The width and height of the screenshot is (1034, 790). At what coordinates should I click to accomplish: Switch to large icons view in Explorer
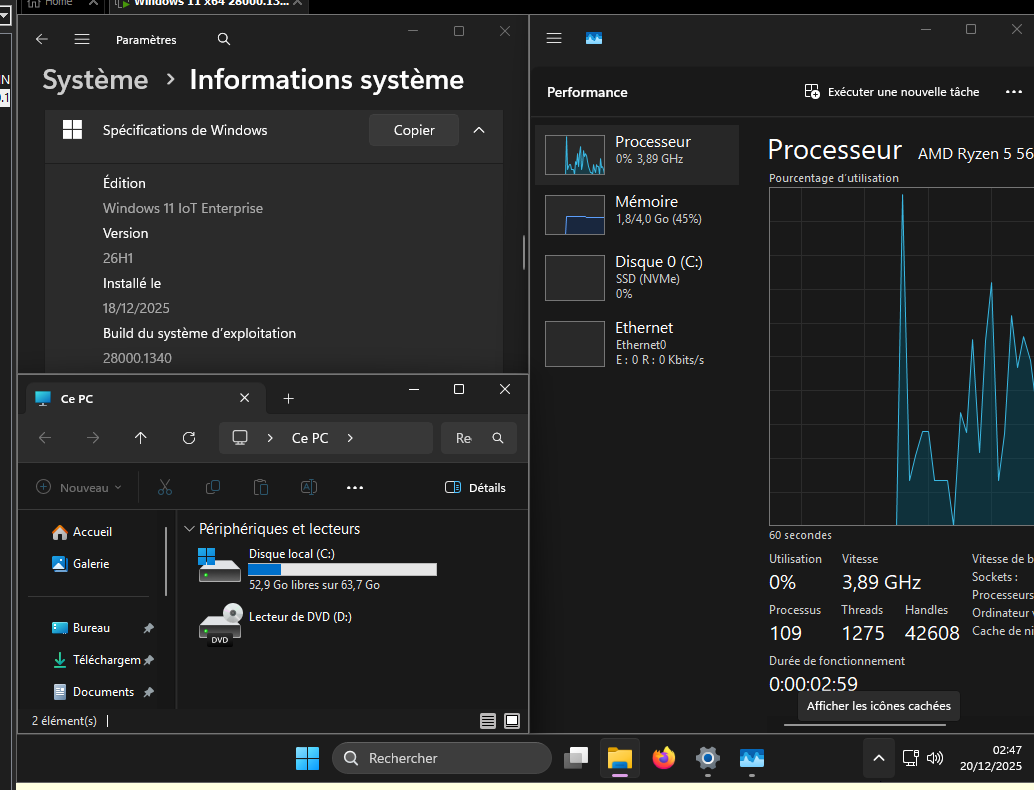[x=512, y=720]
